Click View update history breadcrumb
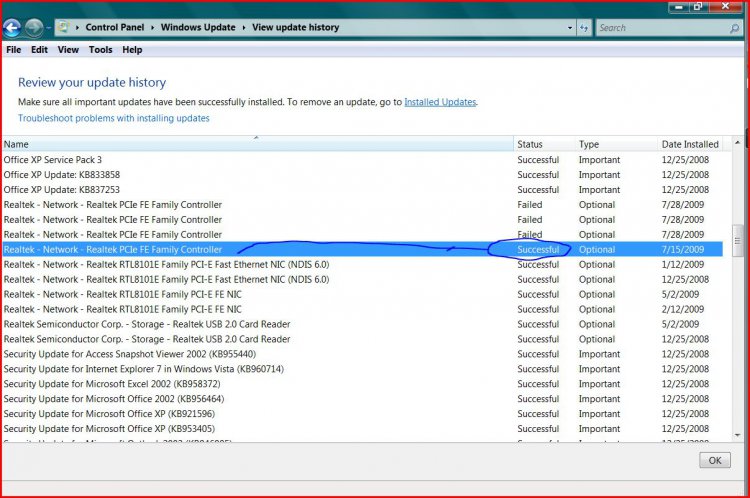This screenshot has width=750, height=498. (x=296, y=27)
